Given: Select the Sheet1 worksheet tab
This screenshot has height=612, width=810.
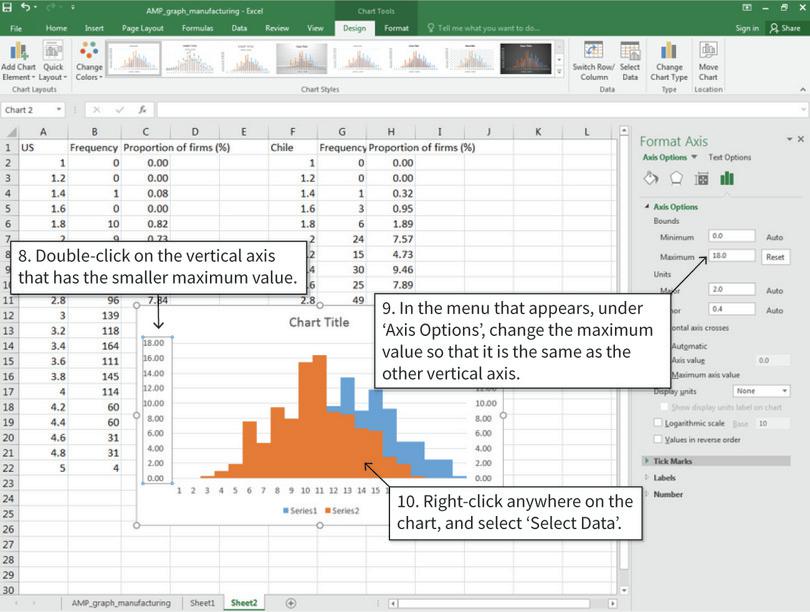Looking at the screenshot, I should click(x=202, y=603).
